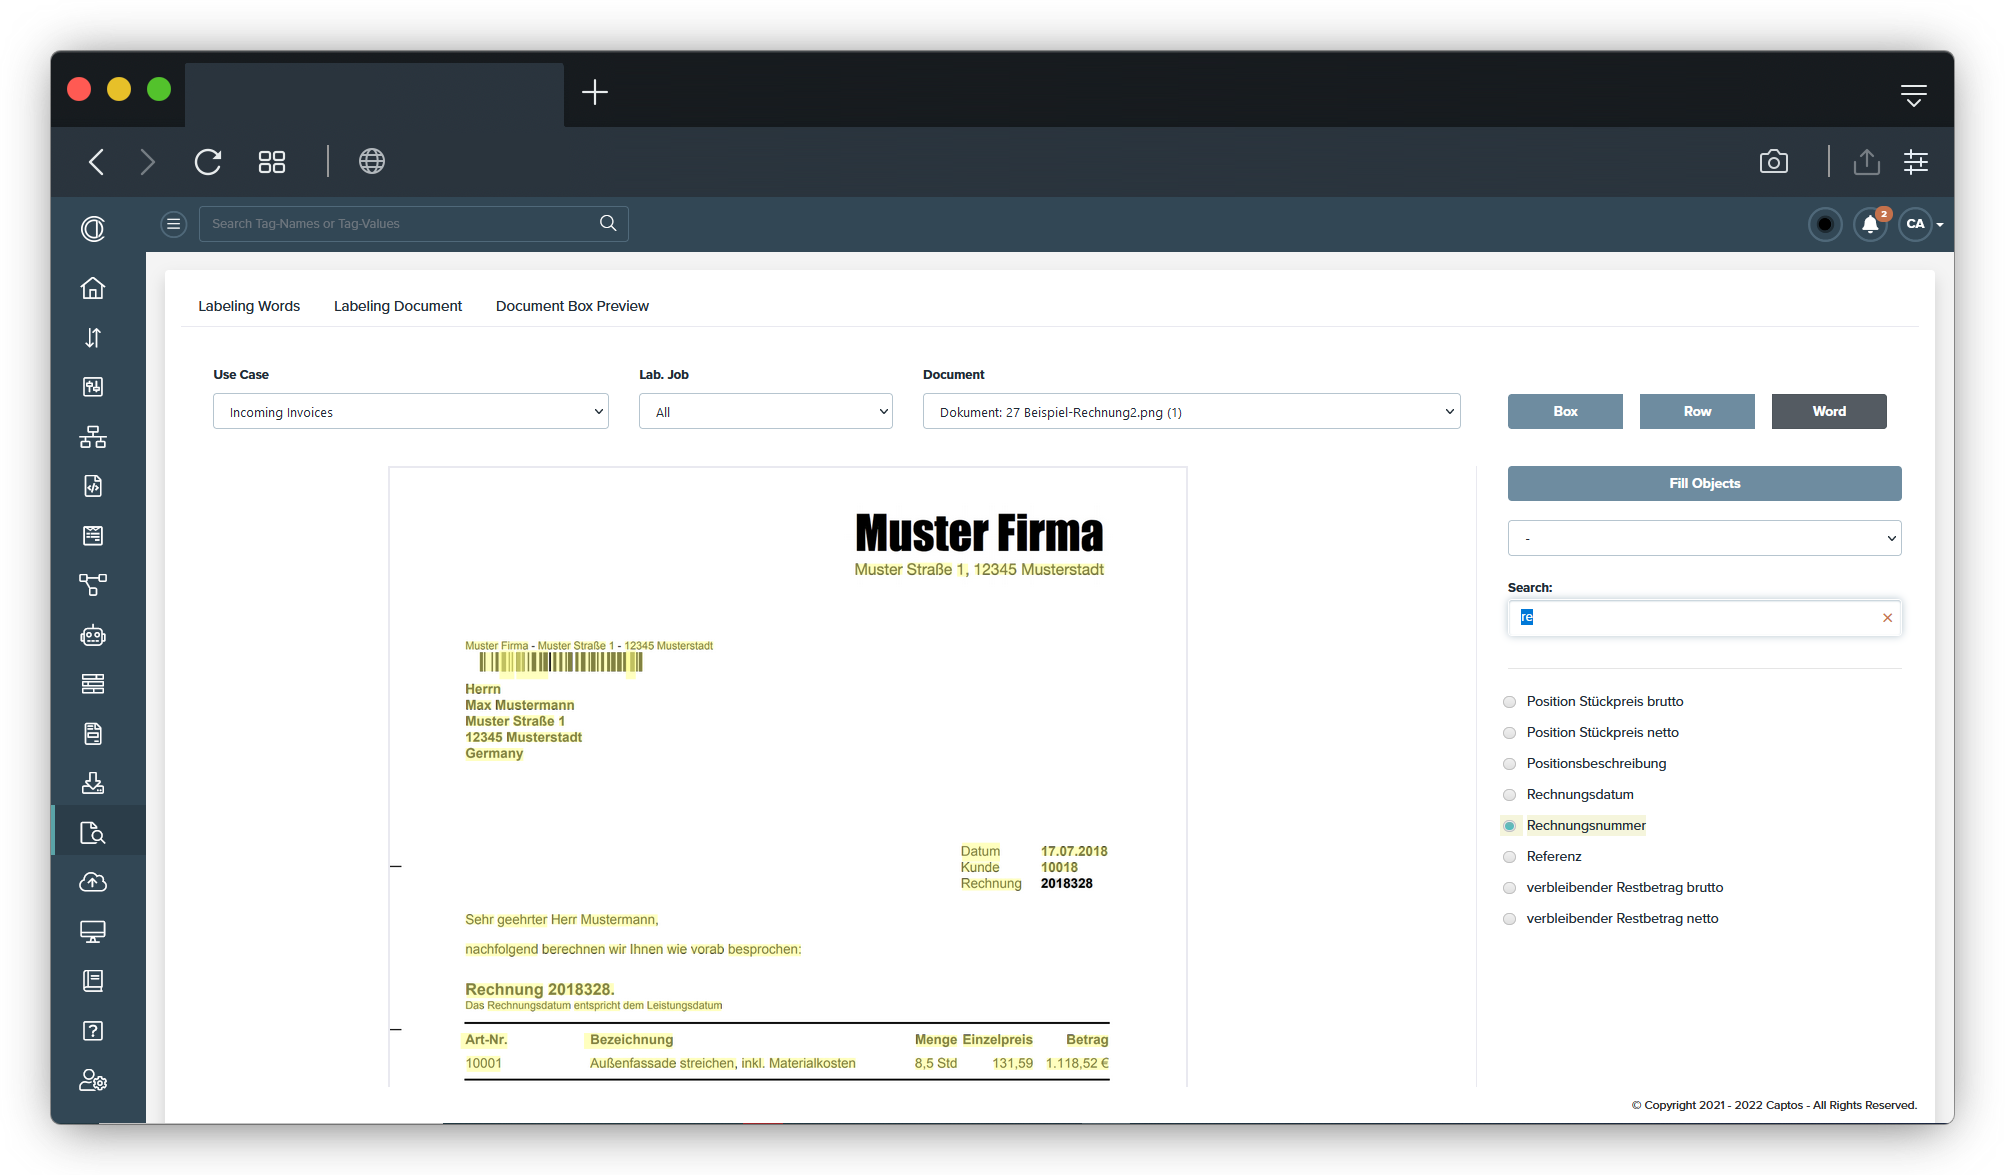
Task: Open the document search sidebar icon
Action: [x=93, y=833]
